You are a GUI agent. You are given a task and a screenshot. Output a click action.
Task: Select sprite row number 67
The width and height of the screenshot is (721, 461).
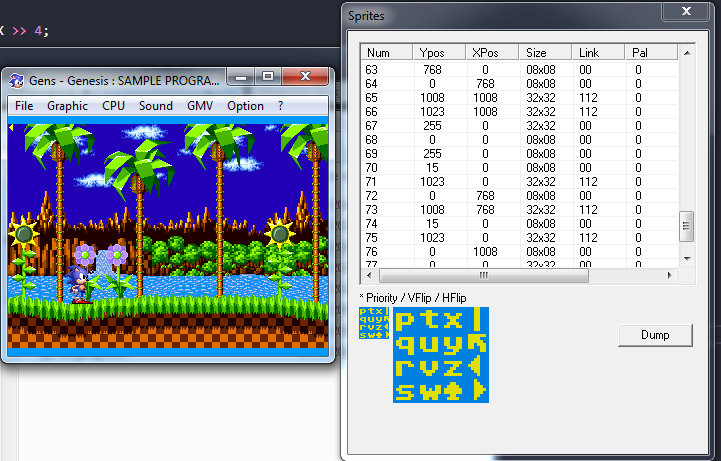(520, 126)
